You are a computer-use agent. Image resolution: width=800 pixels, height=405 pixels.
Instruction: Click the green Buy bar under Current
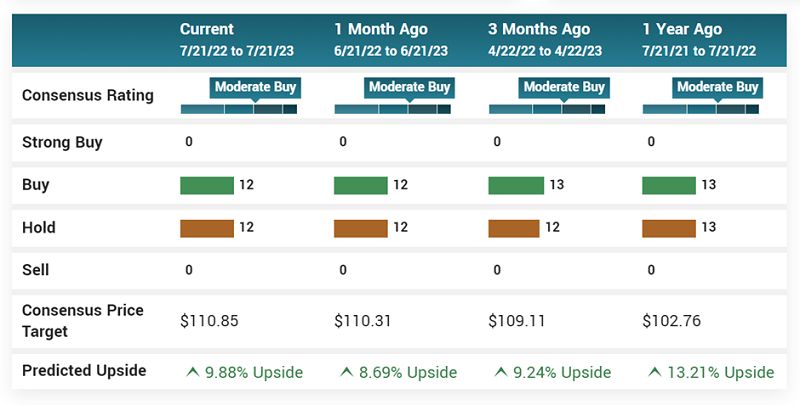tap(206, 185)
